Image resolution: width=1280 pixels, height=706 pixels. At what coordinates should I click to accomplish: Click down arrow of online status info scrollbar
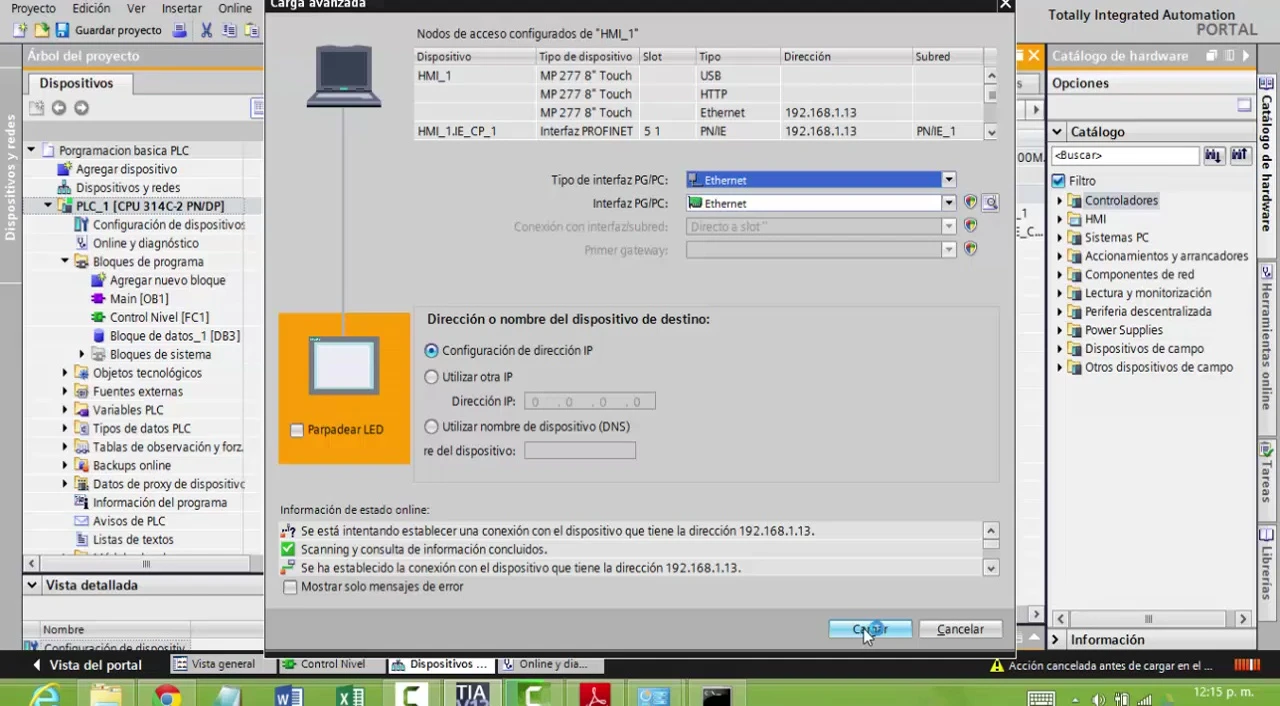(x=991, y=568)
